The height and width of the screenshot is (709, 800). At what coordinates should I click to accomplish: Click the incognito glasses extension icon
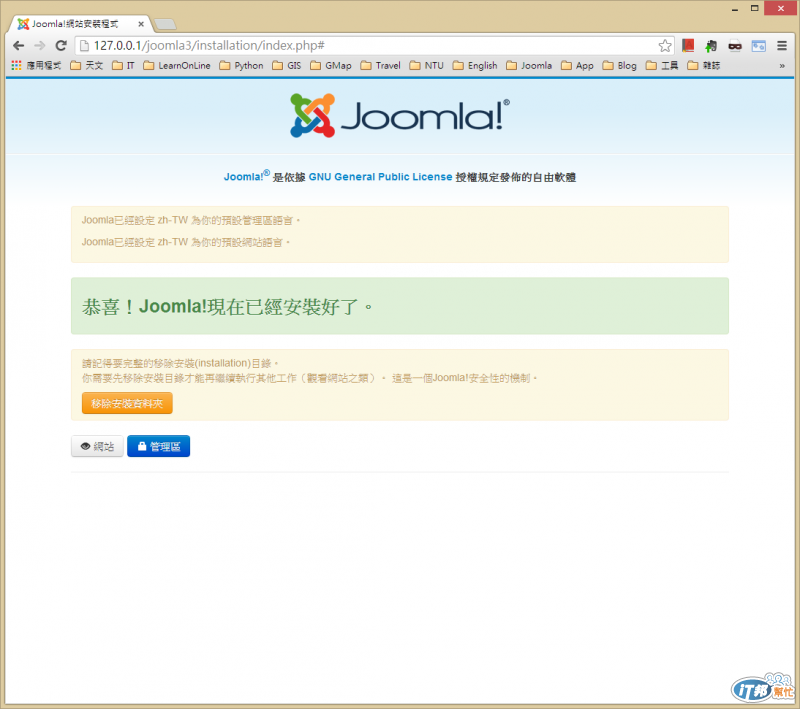(x=735, y=46)
